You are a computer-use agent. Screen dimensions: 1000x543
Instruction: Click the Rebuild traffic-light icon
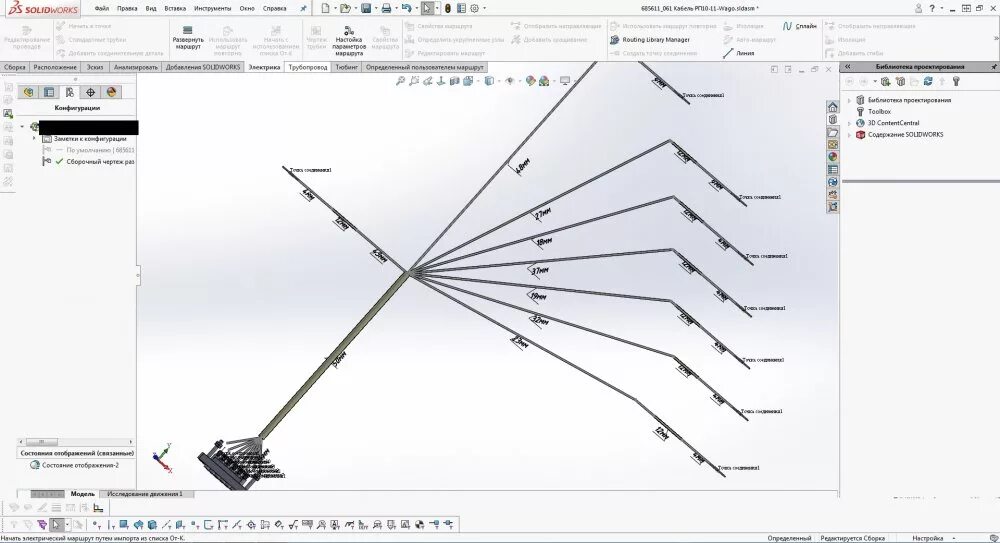448,8
